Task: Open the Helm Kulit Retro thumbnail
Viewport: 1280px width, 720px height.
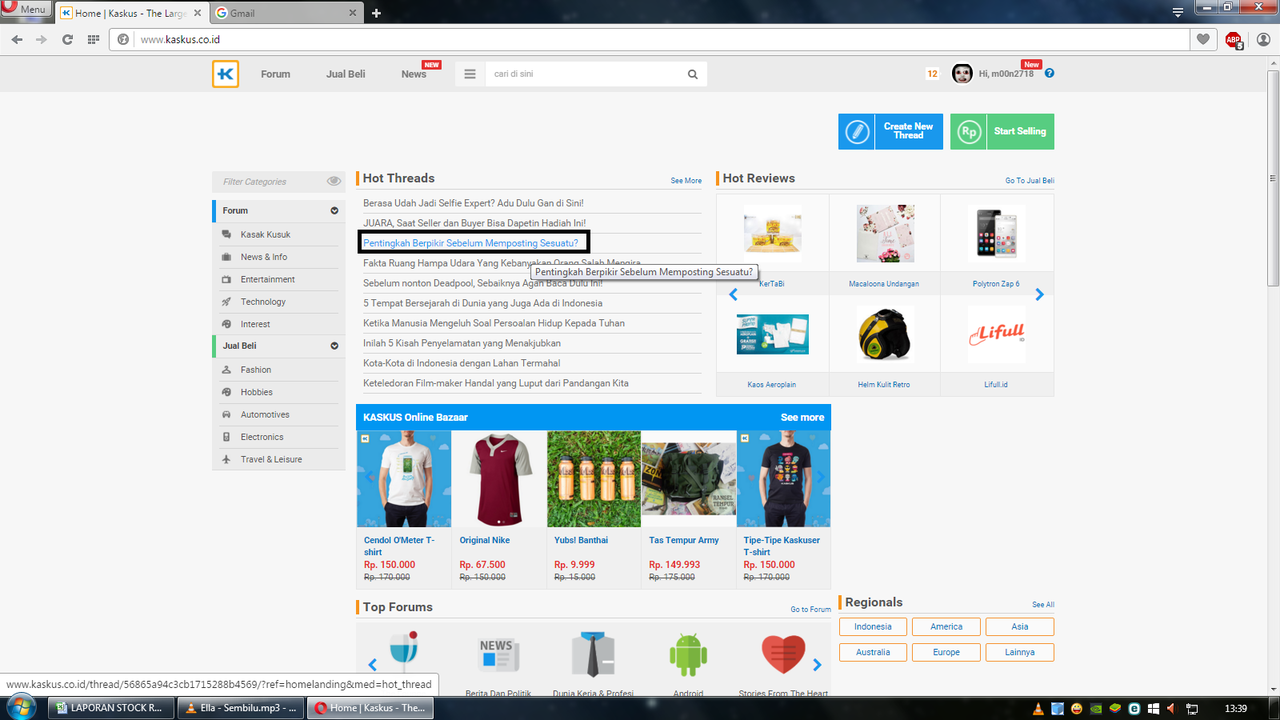Action: (x=885, y=334)
